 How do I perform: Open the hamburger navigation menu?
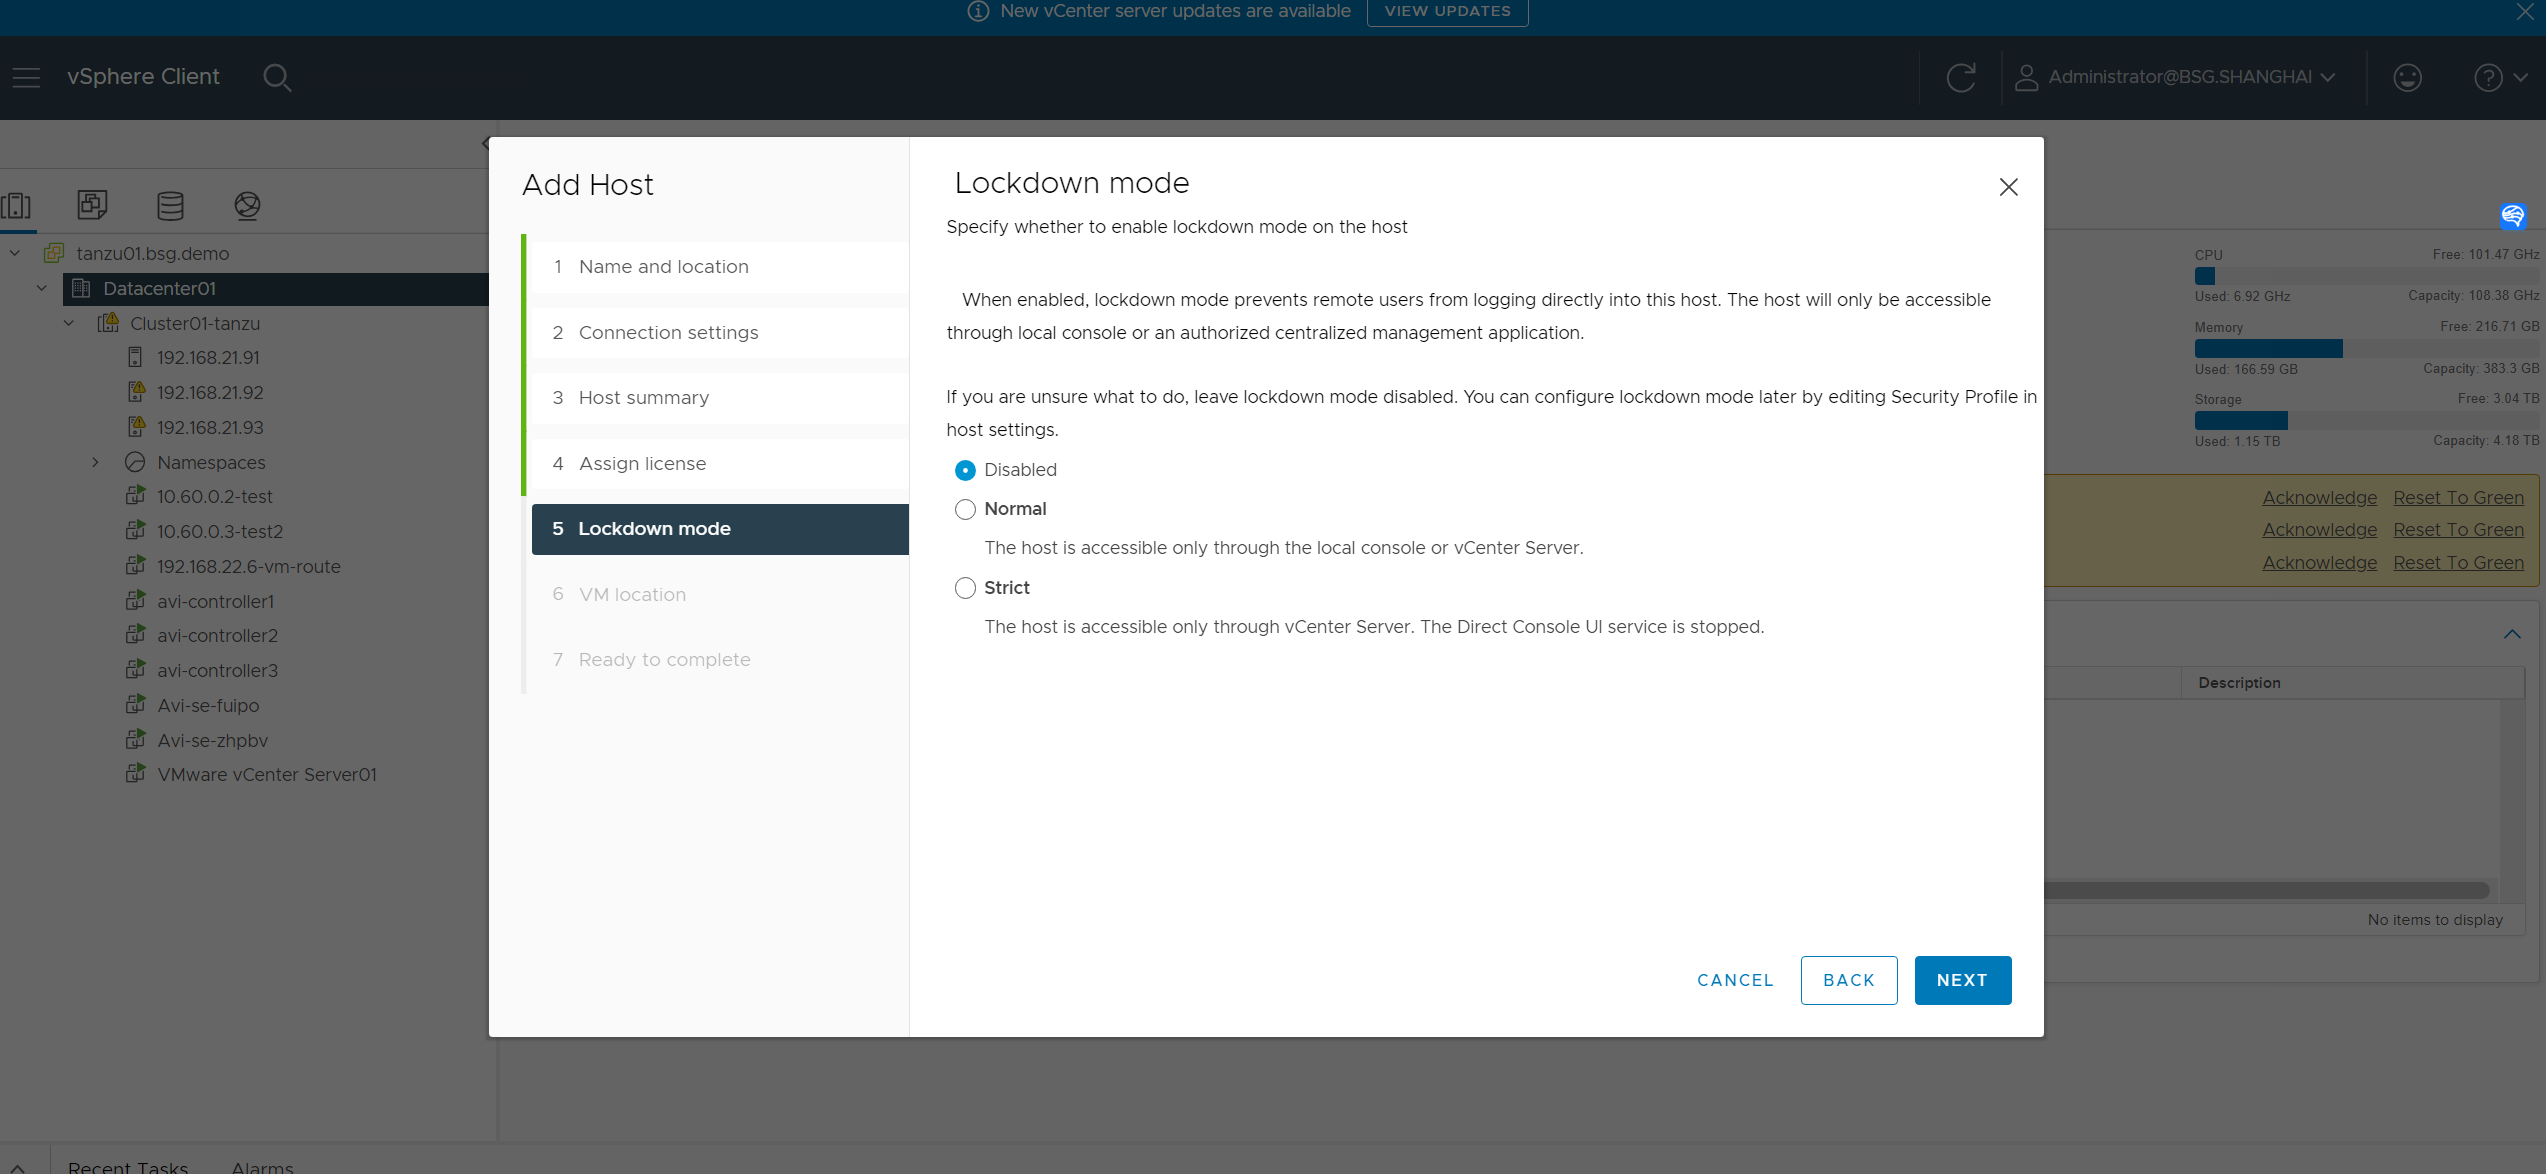(x=27, y=77)
